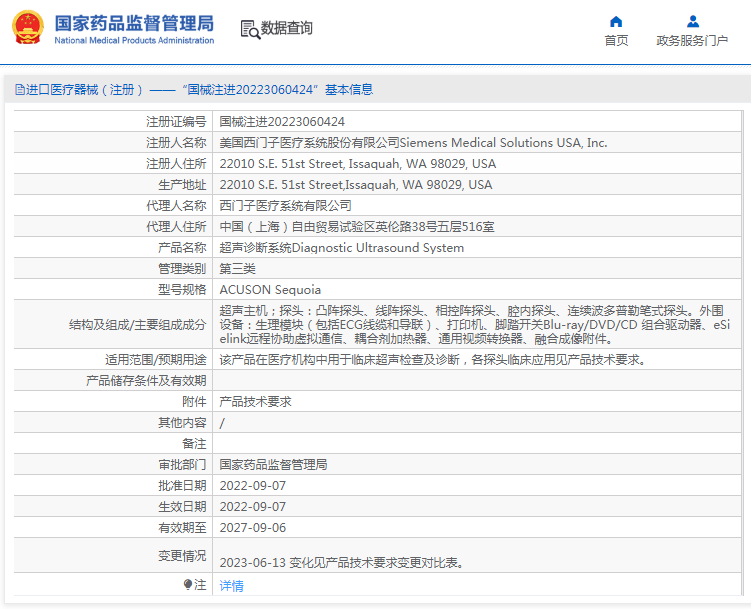
Task: Click the 政务服务门户 text label
Action: pyautogui.click(x=692, y=41)
